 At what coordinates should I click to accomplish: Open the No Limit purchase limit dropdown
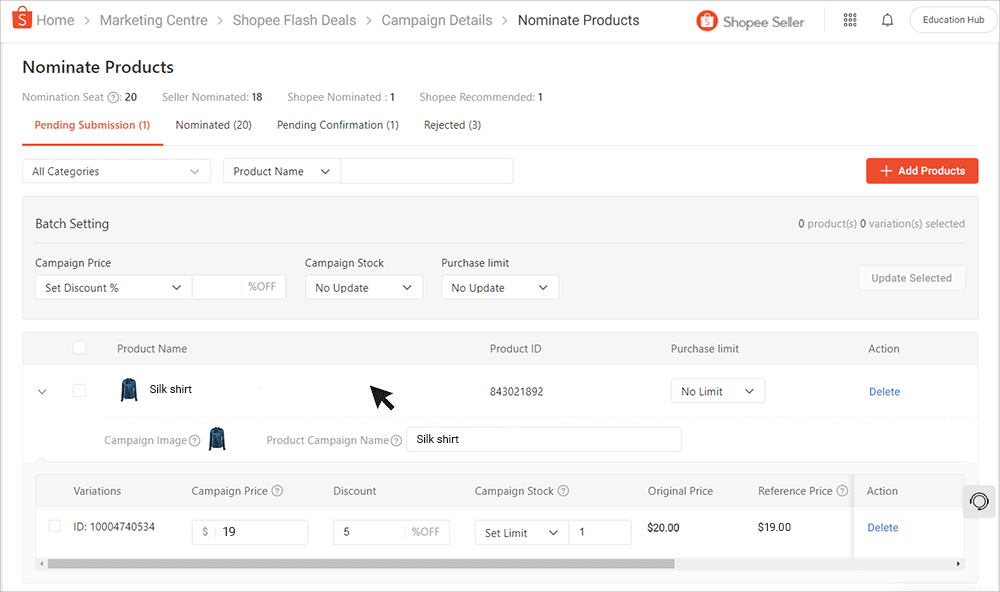click(x=717, y=391)
